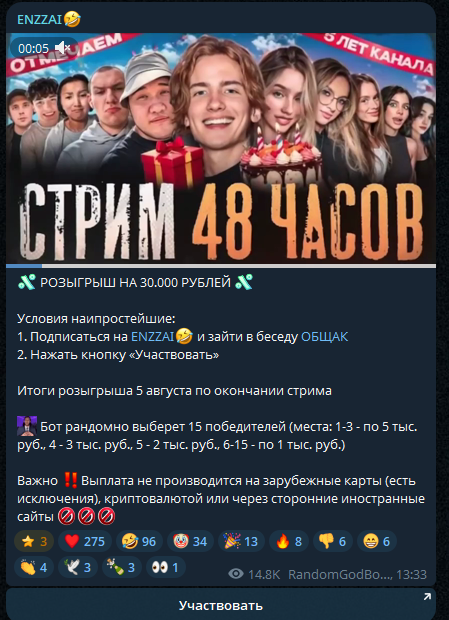Add the eyes reaction showing 1
The width and height of the screenshot is (449, 620).
(166, 567)
